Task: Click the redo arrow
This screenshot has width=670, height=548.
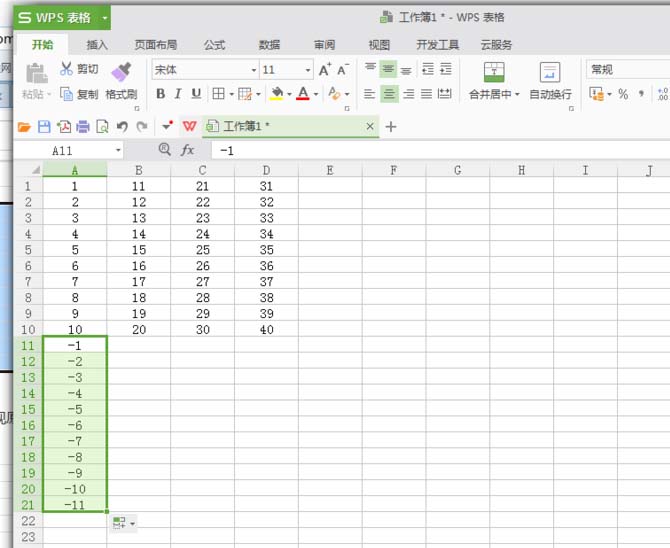Action: tap(142, 127)
